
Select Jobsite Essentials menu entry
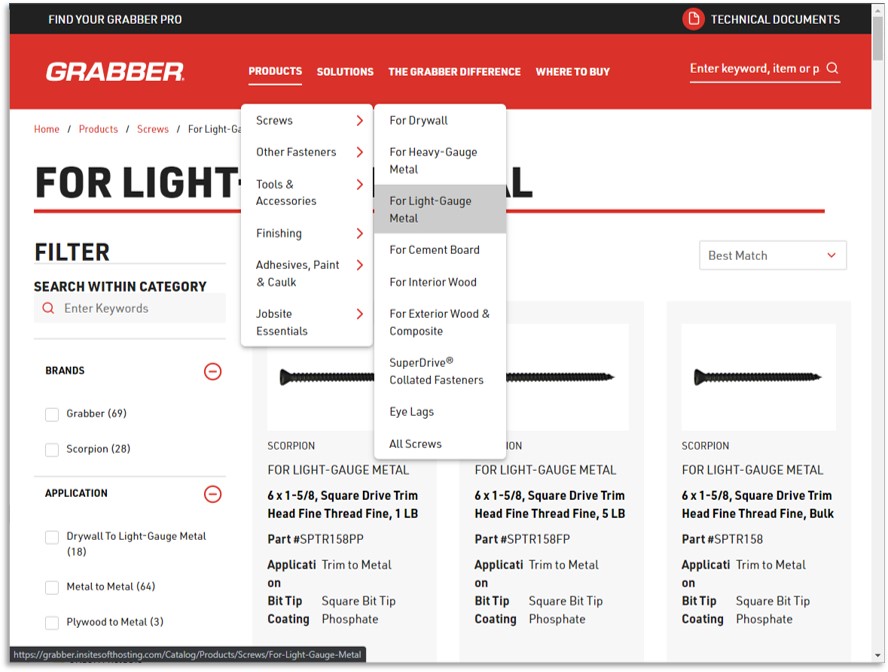[x=306, y=322]
